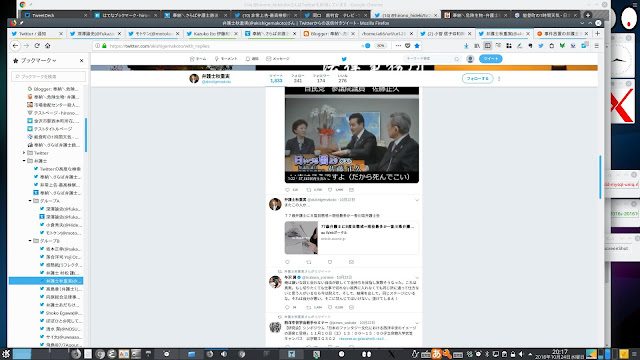Open dropdown caret on 今沢 tweet
The width and height of the screenshot is (640, 360).
pos(417,278)
